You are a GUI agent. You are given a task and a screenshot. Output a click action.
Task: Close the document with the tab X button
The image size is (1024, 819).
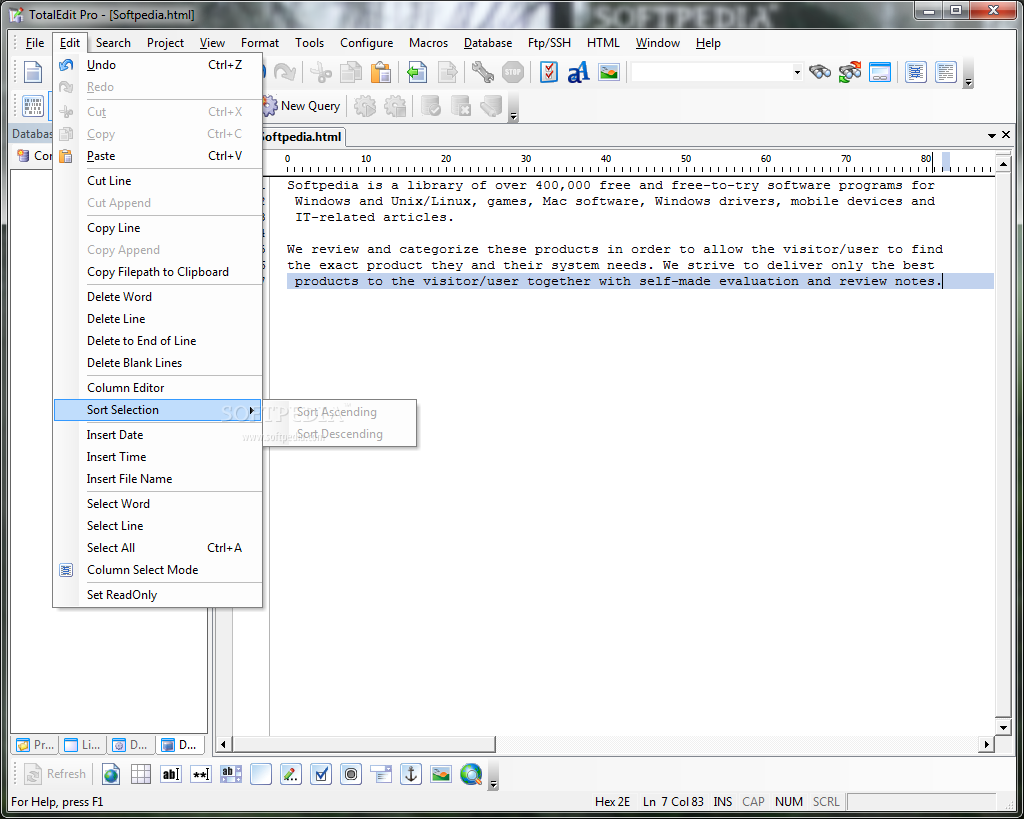click(1006, 135)
